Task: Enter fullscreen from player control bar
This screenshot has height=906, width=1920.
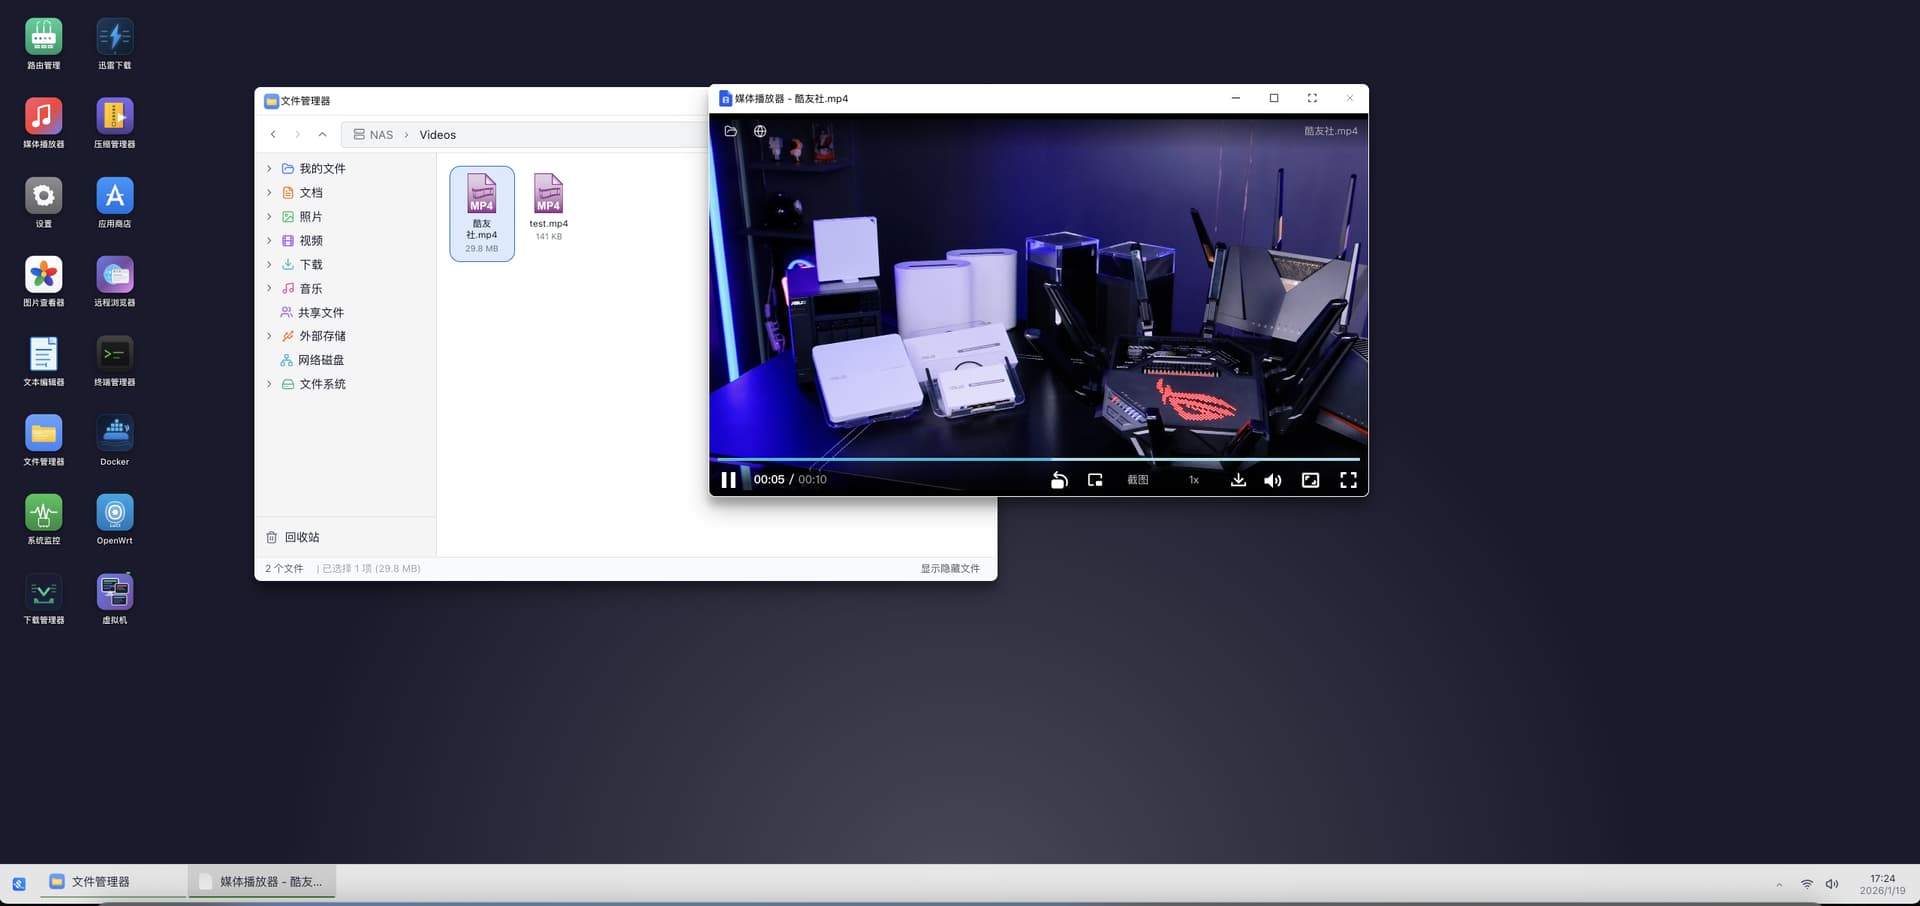Action: [x=1348, y=480]
